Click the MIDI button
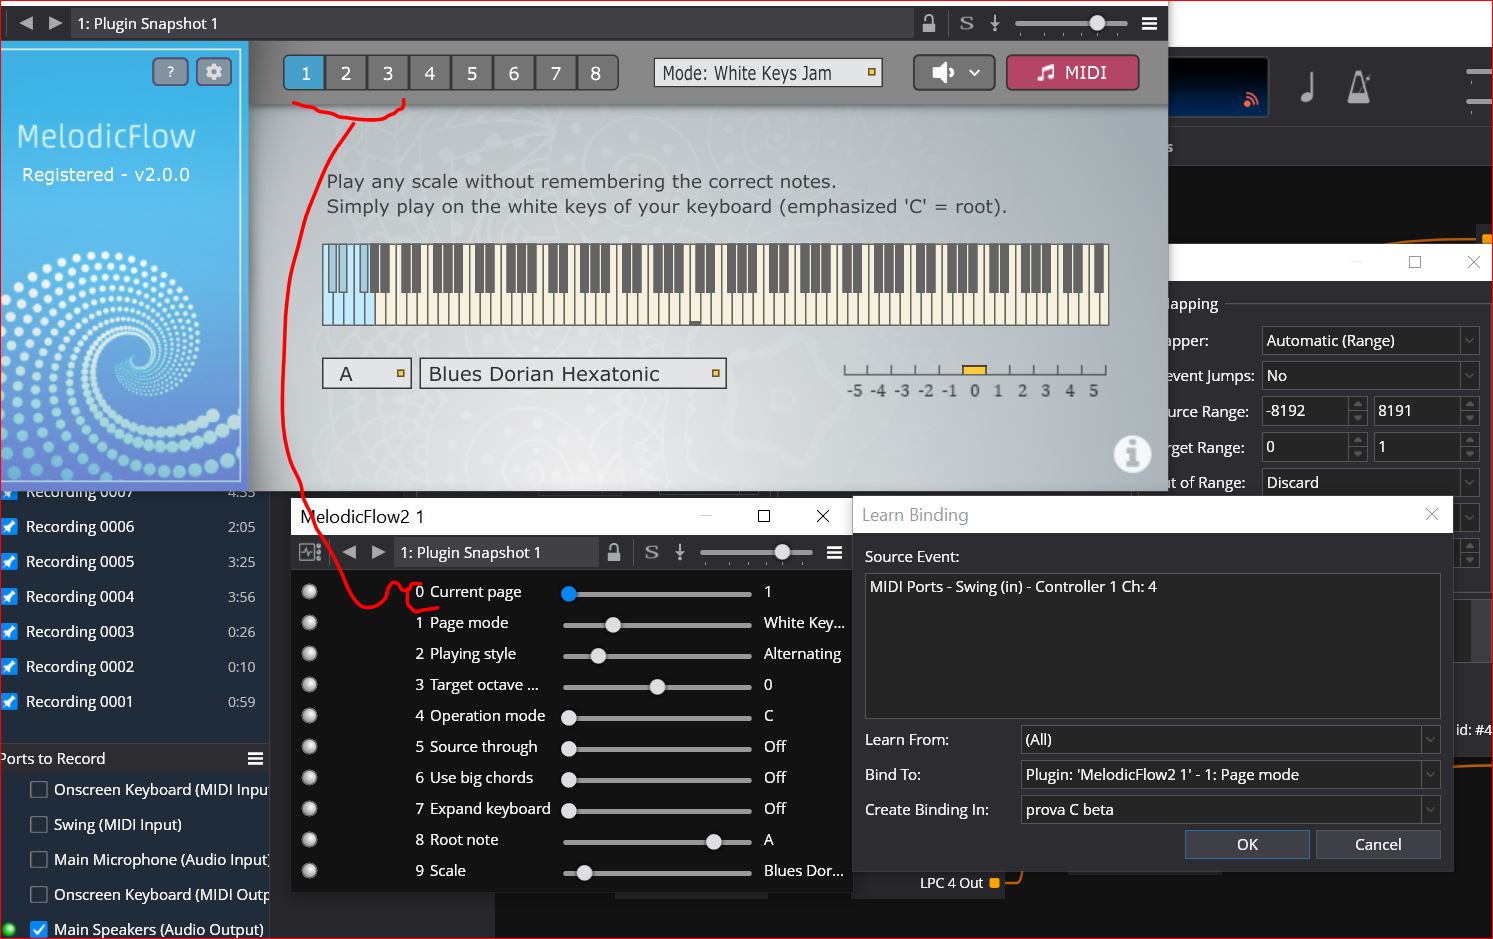 (1072, 73)
